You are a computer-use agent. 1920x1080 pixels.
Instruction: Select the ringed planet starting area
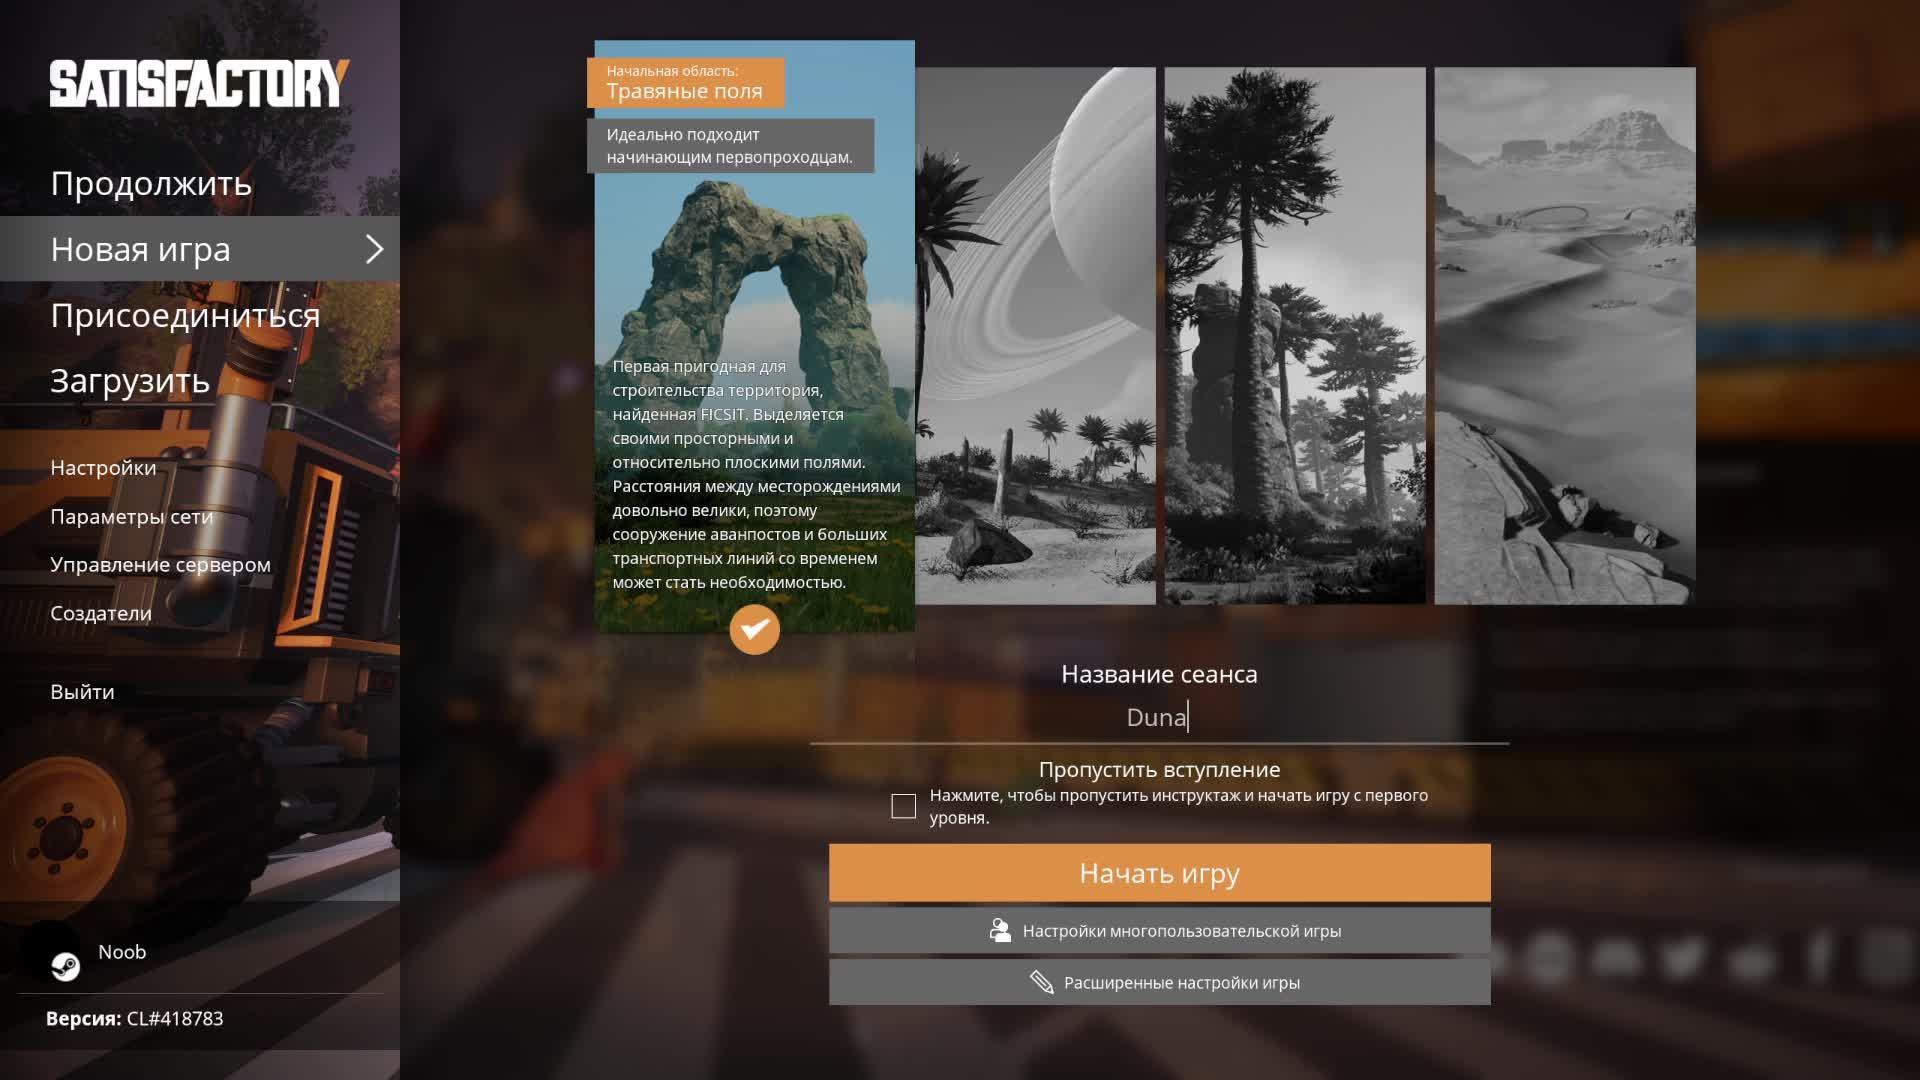click(1036, 336)
